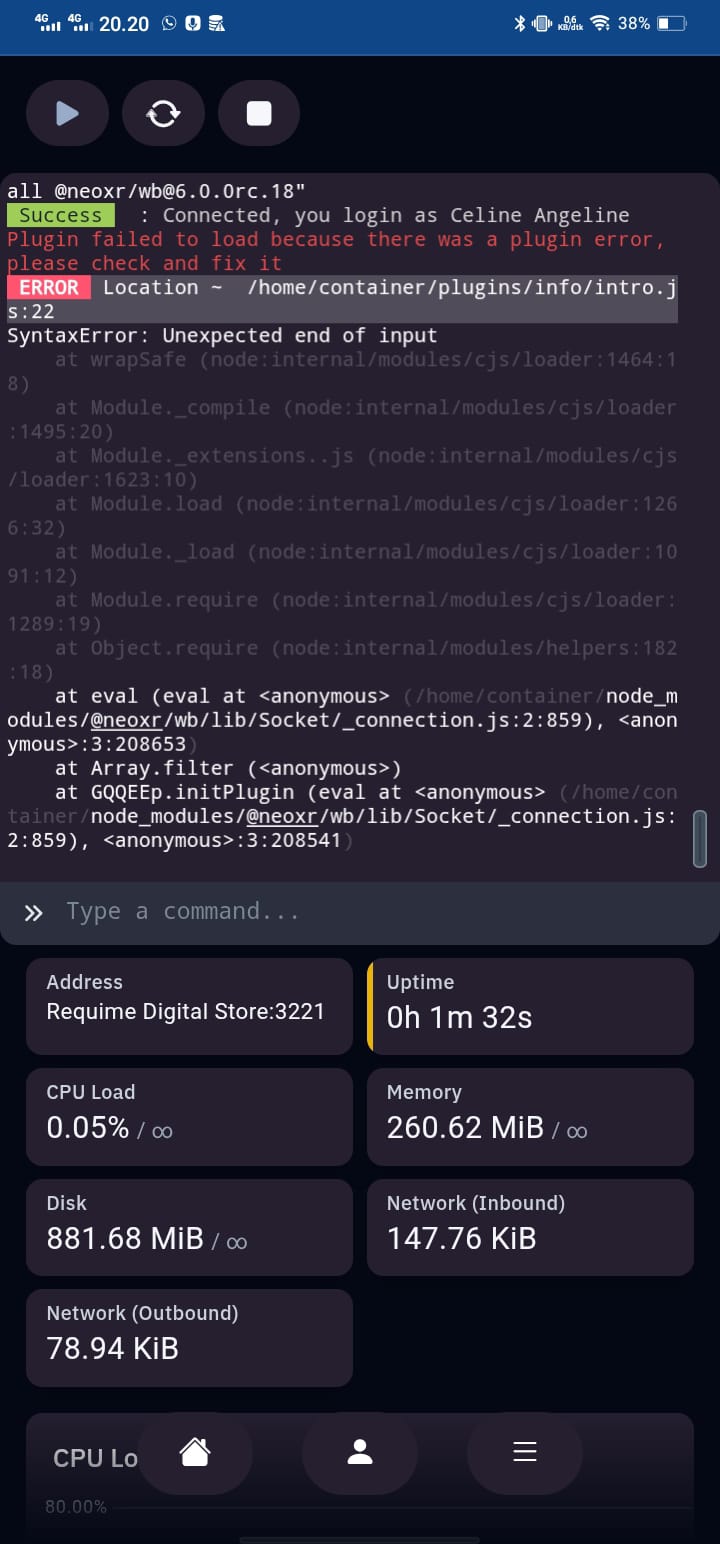Screen dimensions: 720x1544
Task: Select the Disk usage card
Action: click(x=189, y=1227)
